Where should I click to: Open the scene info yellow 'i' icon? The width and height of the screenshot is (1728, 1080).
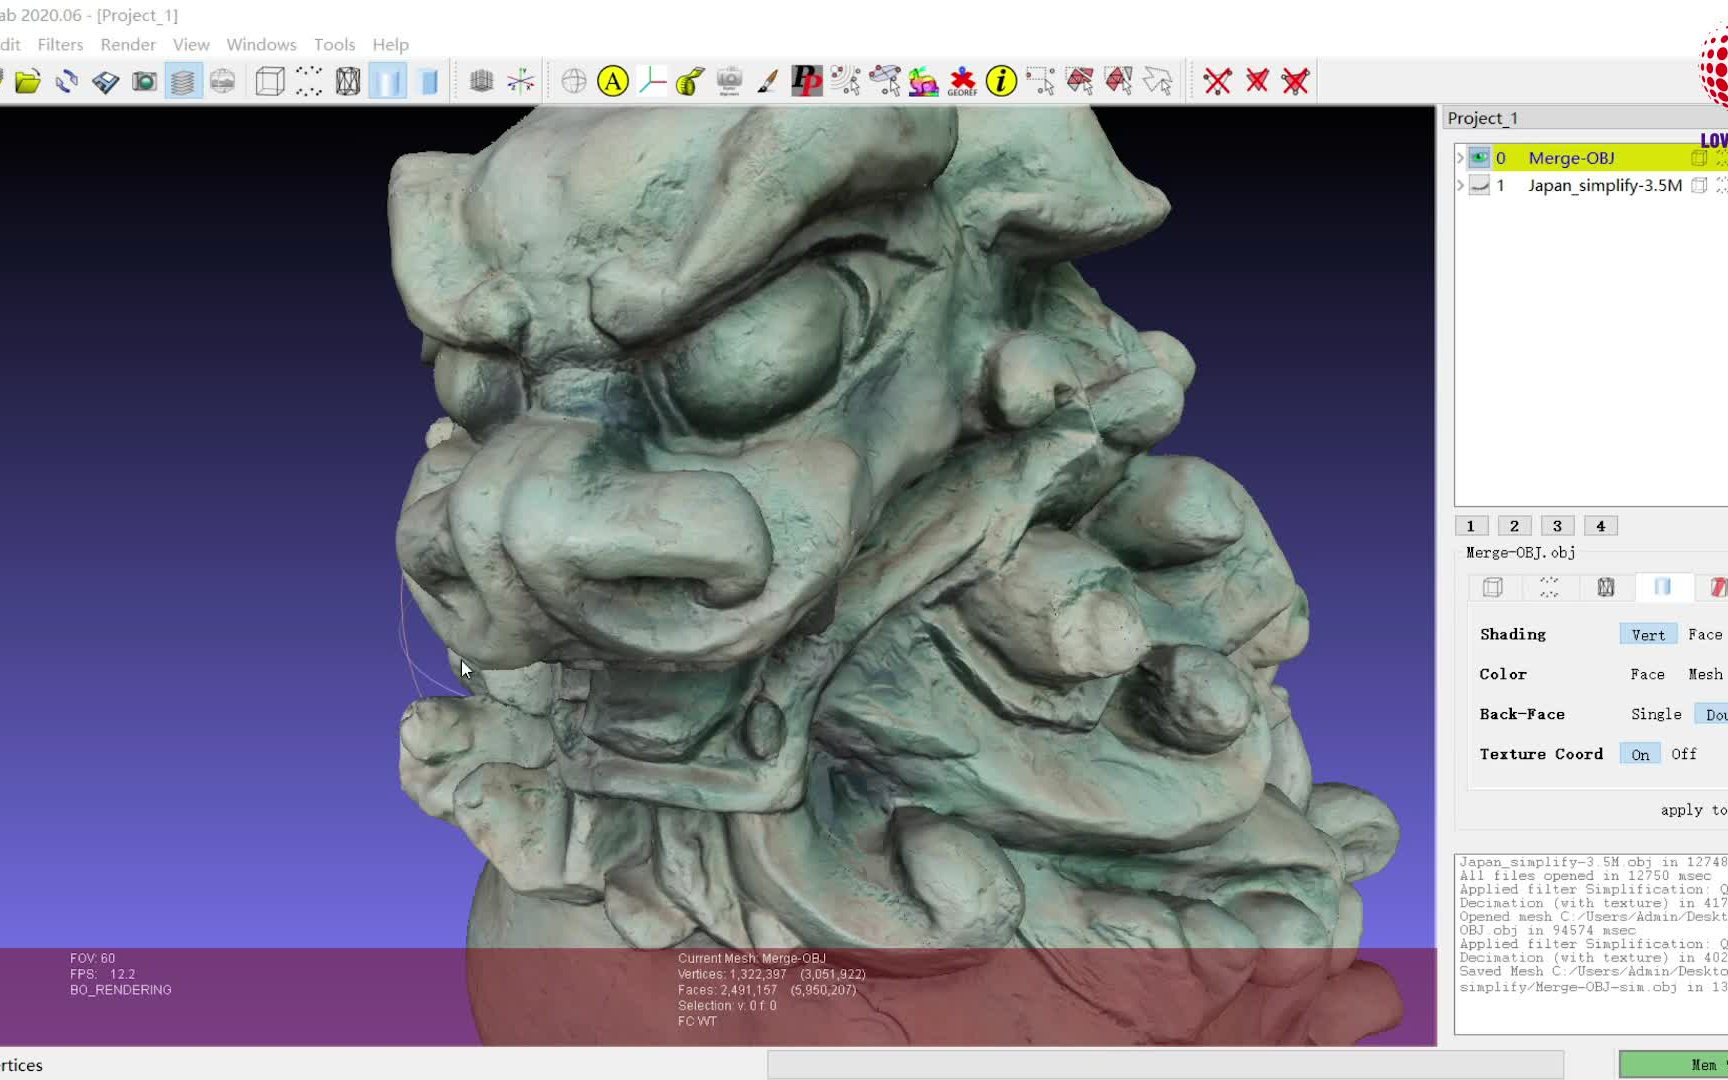tap(1000, 82)
